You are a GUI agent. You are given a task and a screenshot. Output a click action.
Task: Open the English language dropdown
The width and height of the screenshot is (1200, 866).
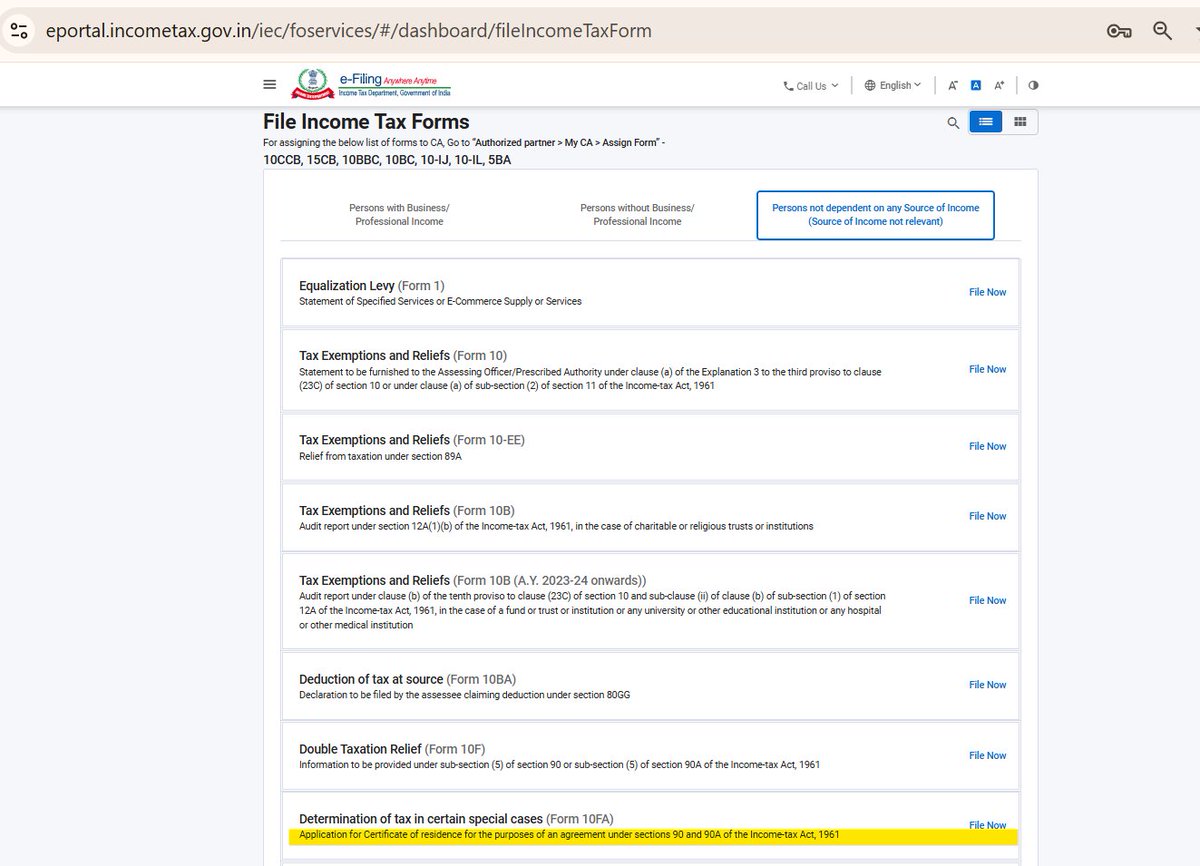(x=893, y=86)
